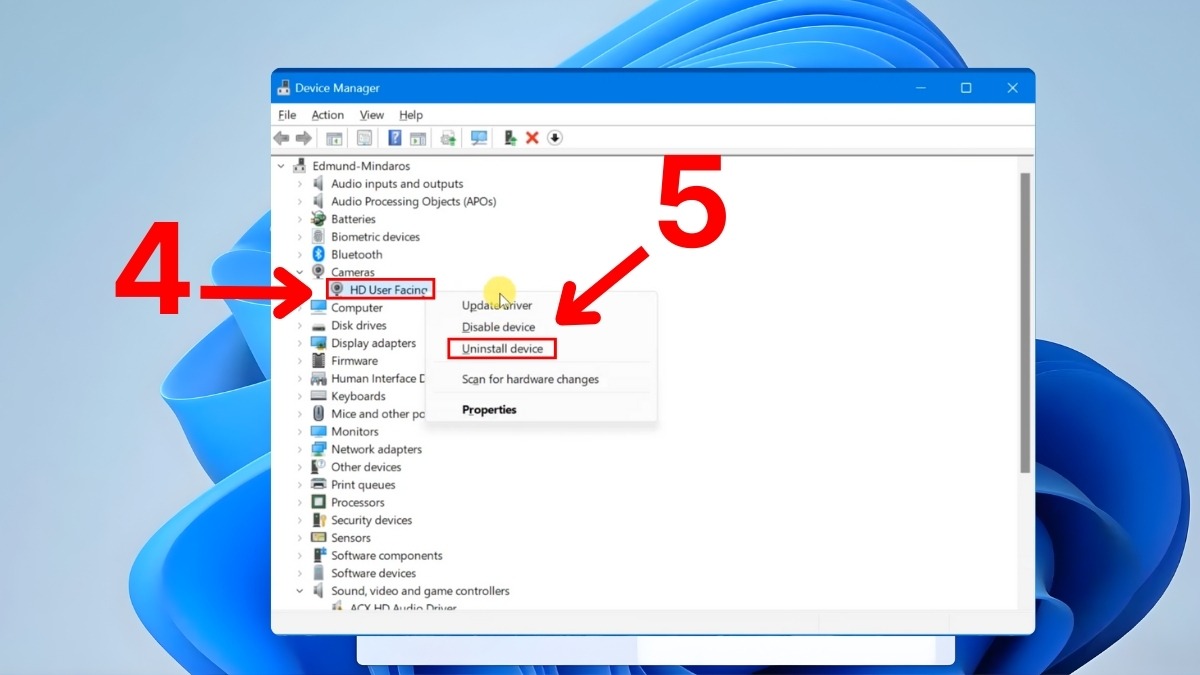This screenshot has height=675, width=1200.
Task: Select the Edmund-Mindaros computer name text
Action: (361, 166)
